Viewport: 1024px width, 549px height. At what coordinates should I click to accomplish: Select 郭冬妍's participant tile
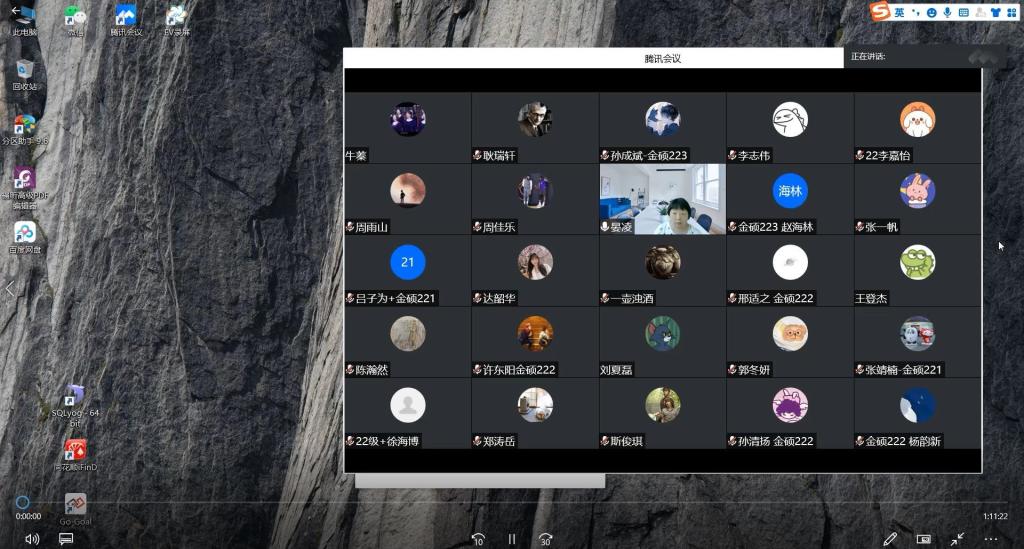790,342
